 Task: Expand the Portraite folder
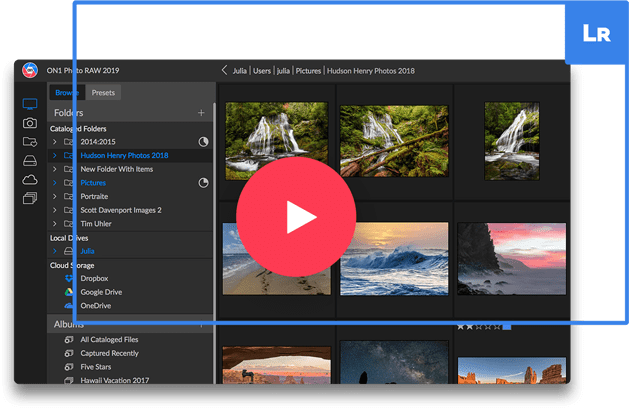point(55,197)
